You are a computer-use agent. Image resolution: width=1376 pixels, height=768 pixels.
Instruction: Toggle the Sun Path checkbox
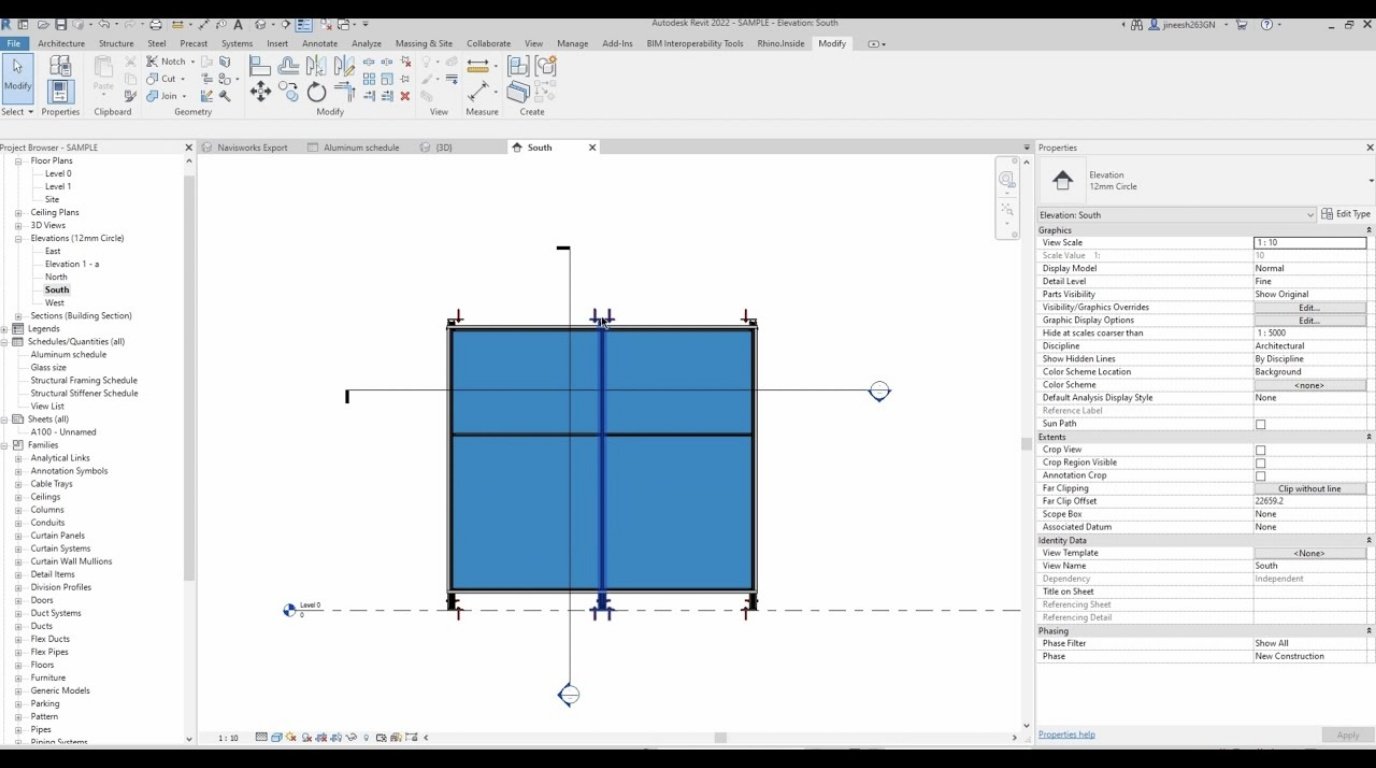1260,424
